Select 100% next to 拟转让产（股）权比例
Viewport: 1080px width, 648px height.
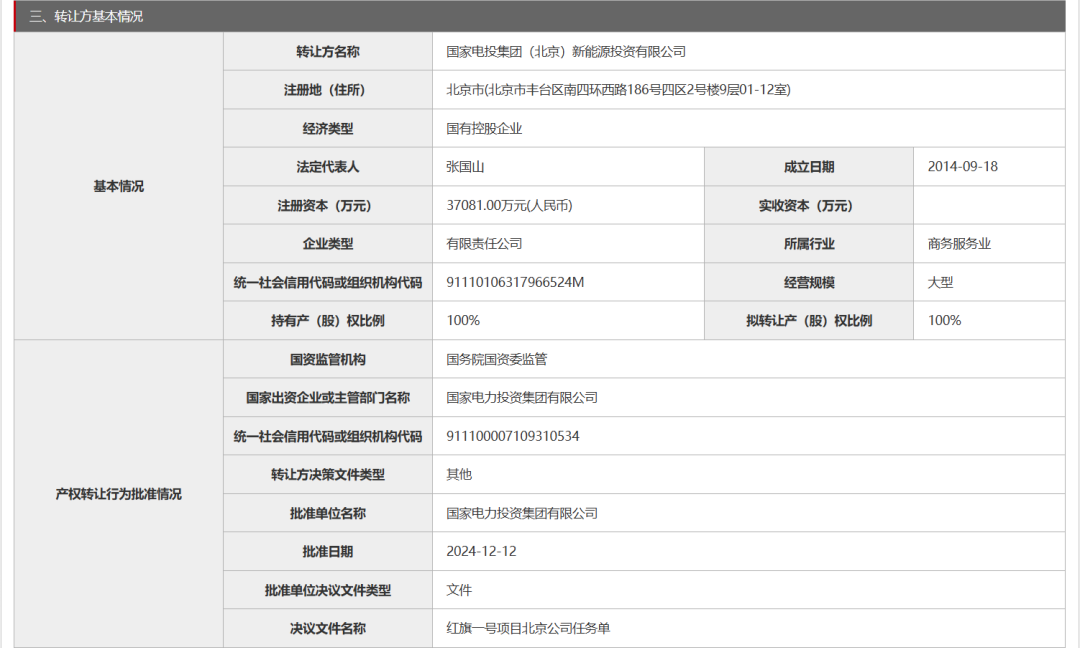(x=944, y=321)
